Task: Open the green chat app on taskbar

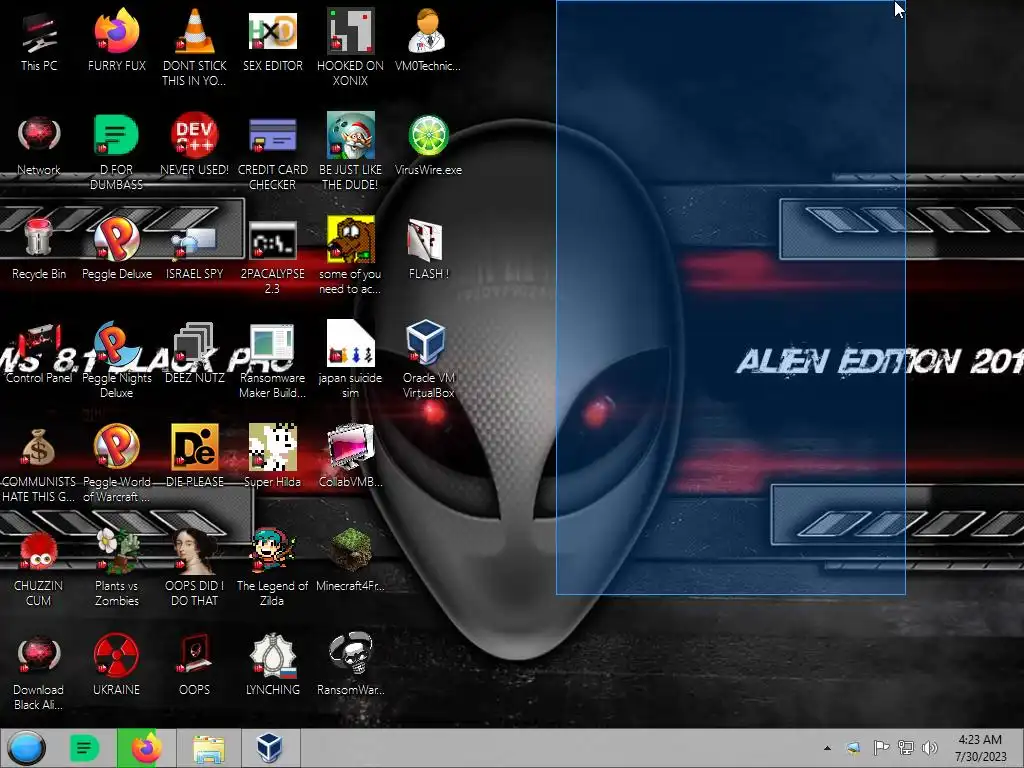Action: (x=84, y=748)
